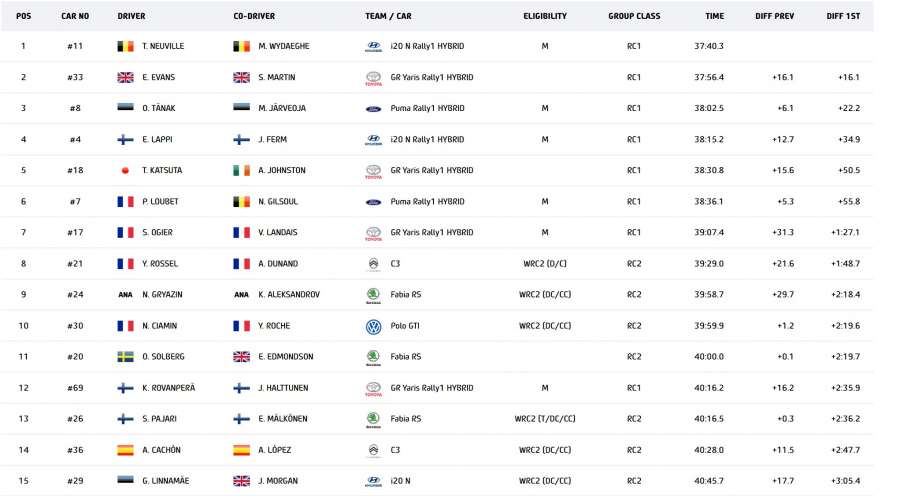Click the Spanish flag beside driver A. Cachón
The image size is (900, 496).
point(125,450)
